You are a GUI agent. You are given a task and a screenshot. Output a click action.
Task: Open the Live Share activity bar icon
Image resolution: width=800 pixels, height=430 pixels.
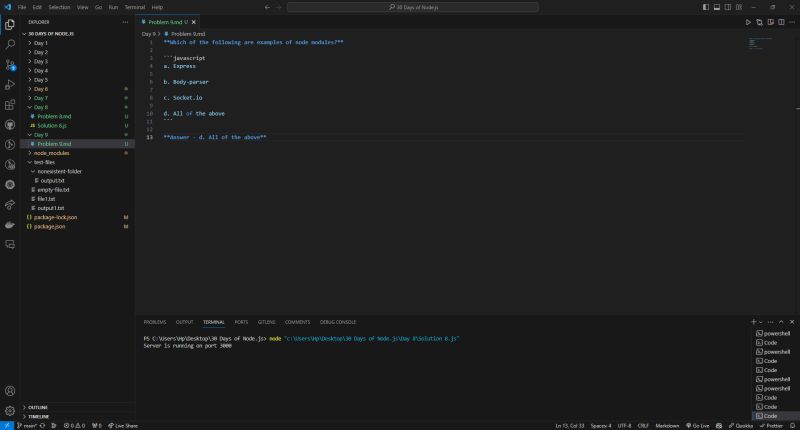(x=10, y=205)
